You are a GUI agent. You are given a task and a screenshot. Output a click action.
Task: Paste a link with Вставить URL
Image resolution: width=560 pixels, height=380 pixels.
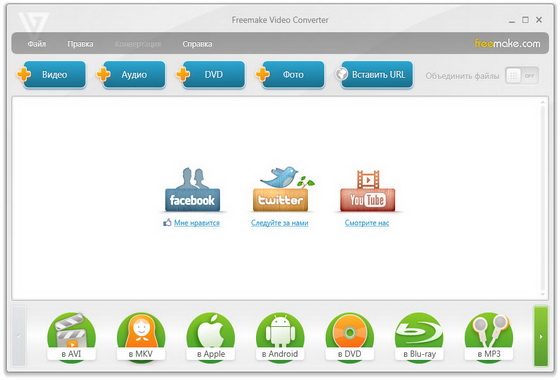pyautogui.click(x=374, y=74)
